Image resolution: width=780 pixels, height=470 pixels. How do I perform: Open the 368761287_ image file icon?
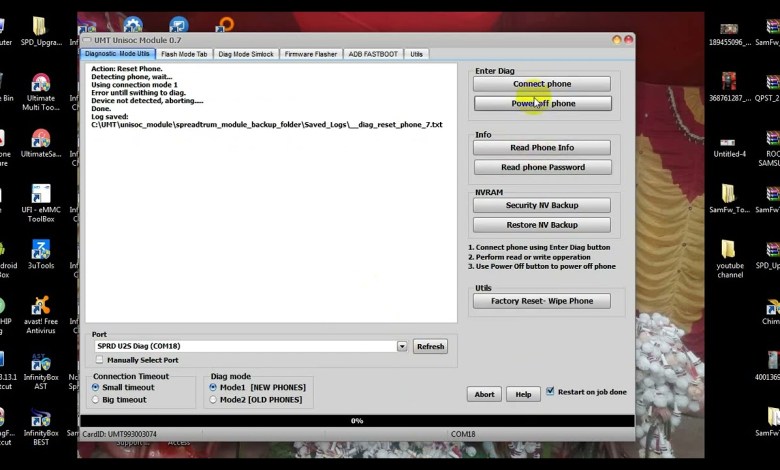pos(729,87)
